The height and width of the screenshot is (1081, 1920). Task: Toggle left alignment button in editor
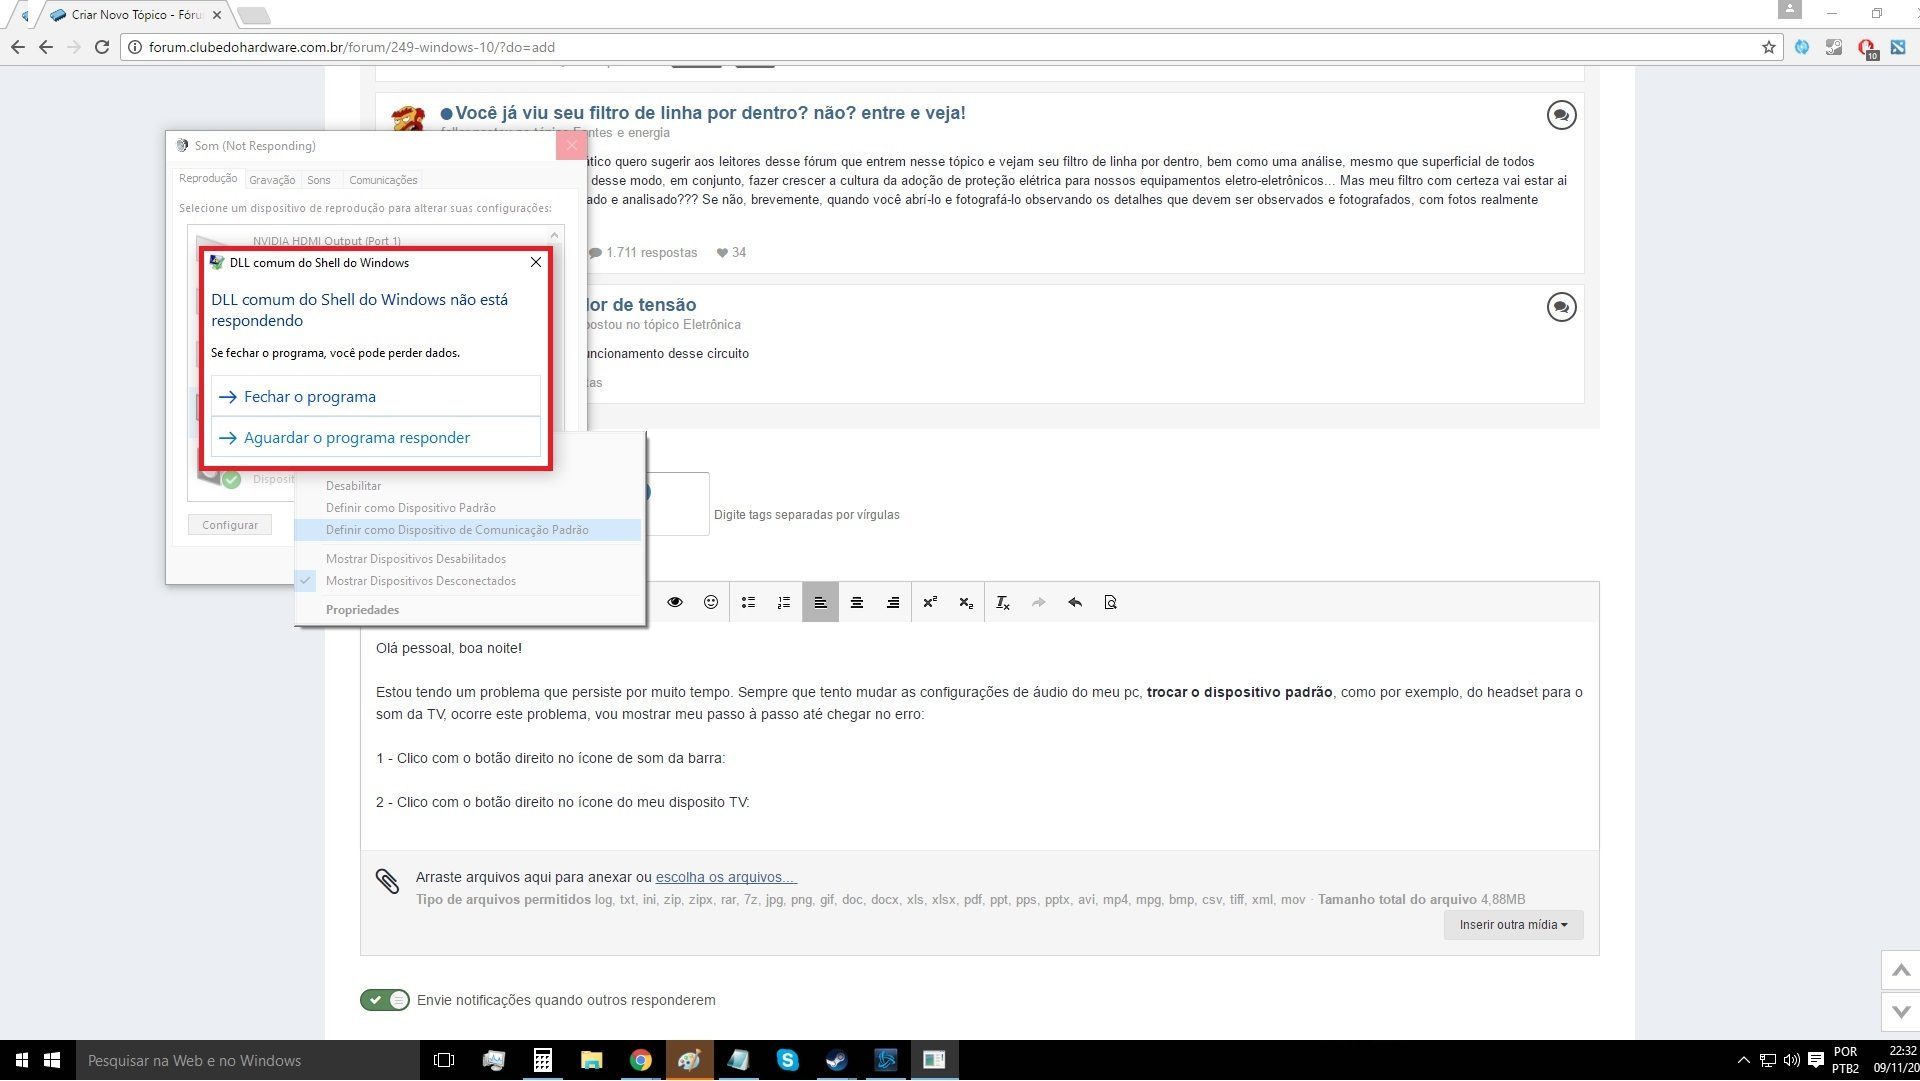(820, 602)
